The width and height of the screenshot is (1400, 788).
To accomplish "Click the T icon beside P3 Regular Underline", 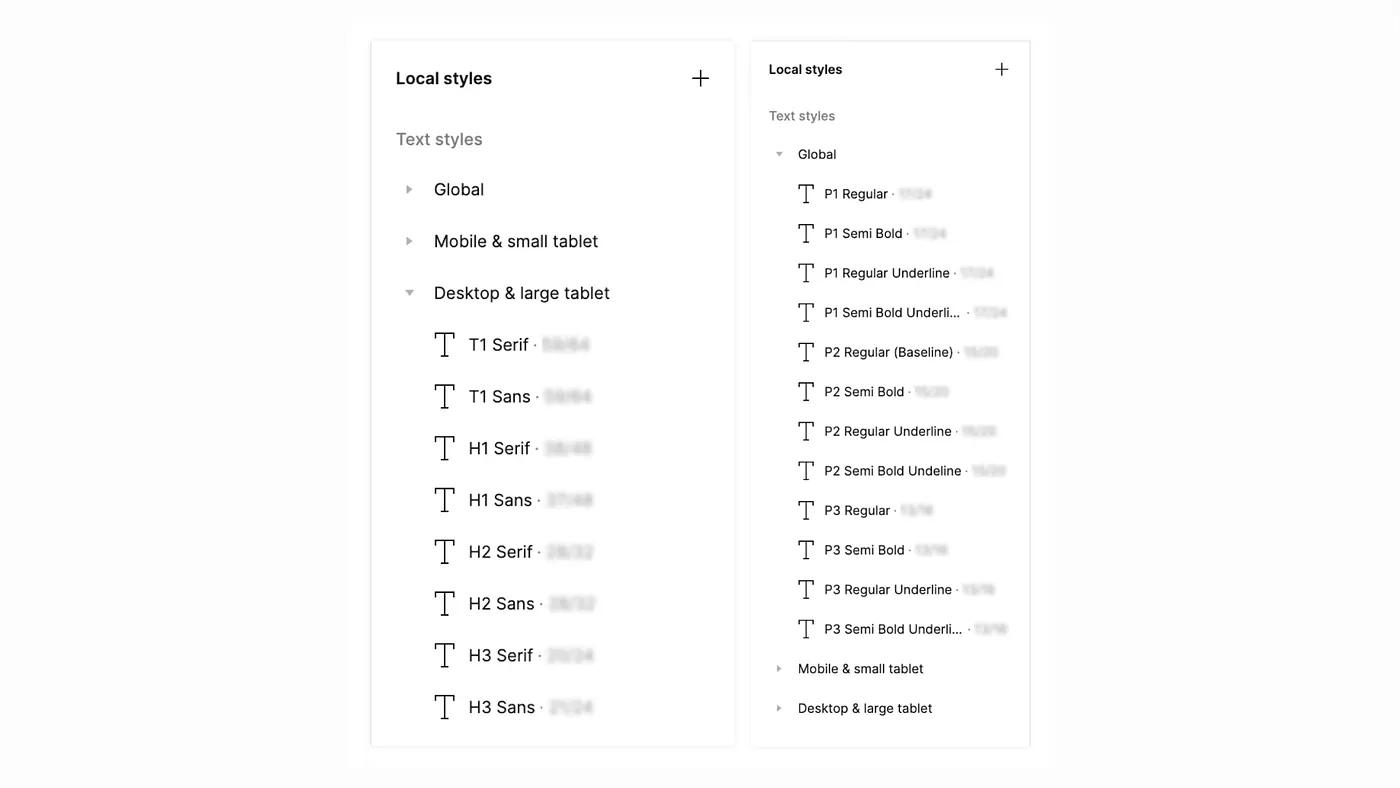I will [x=806, y=590].
